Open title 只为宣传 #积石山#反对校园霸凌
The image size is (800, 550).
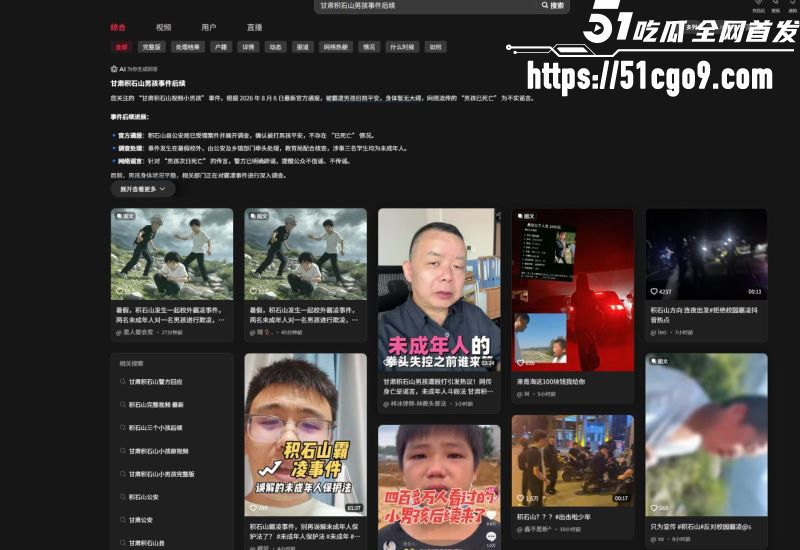point(701,526)
